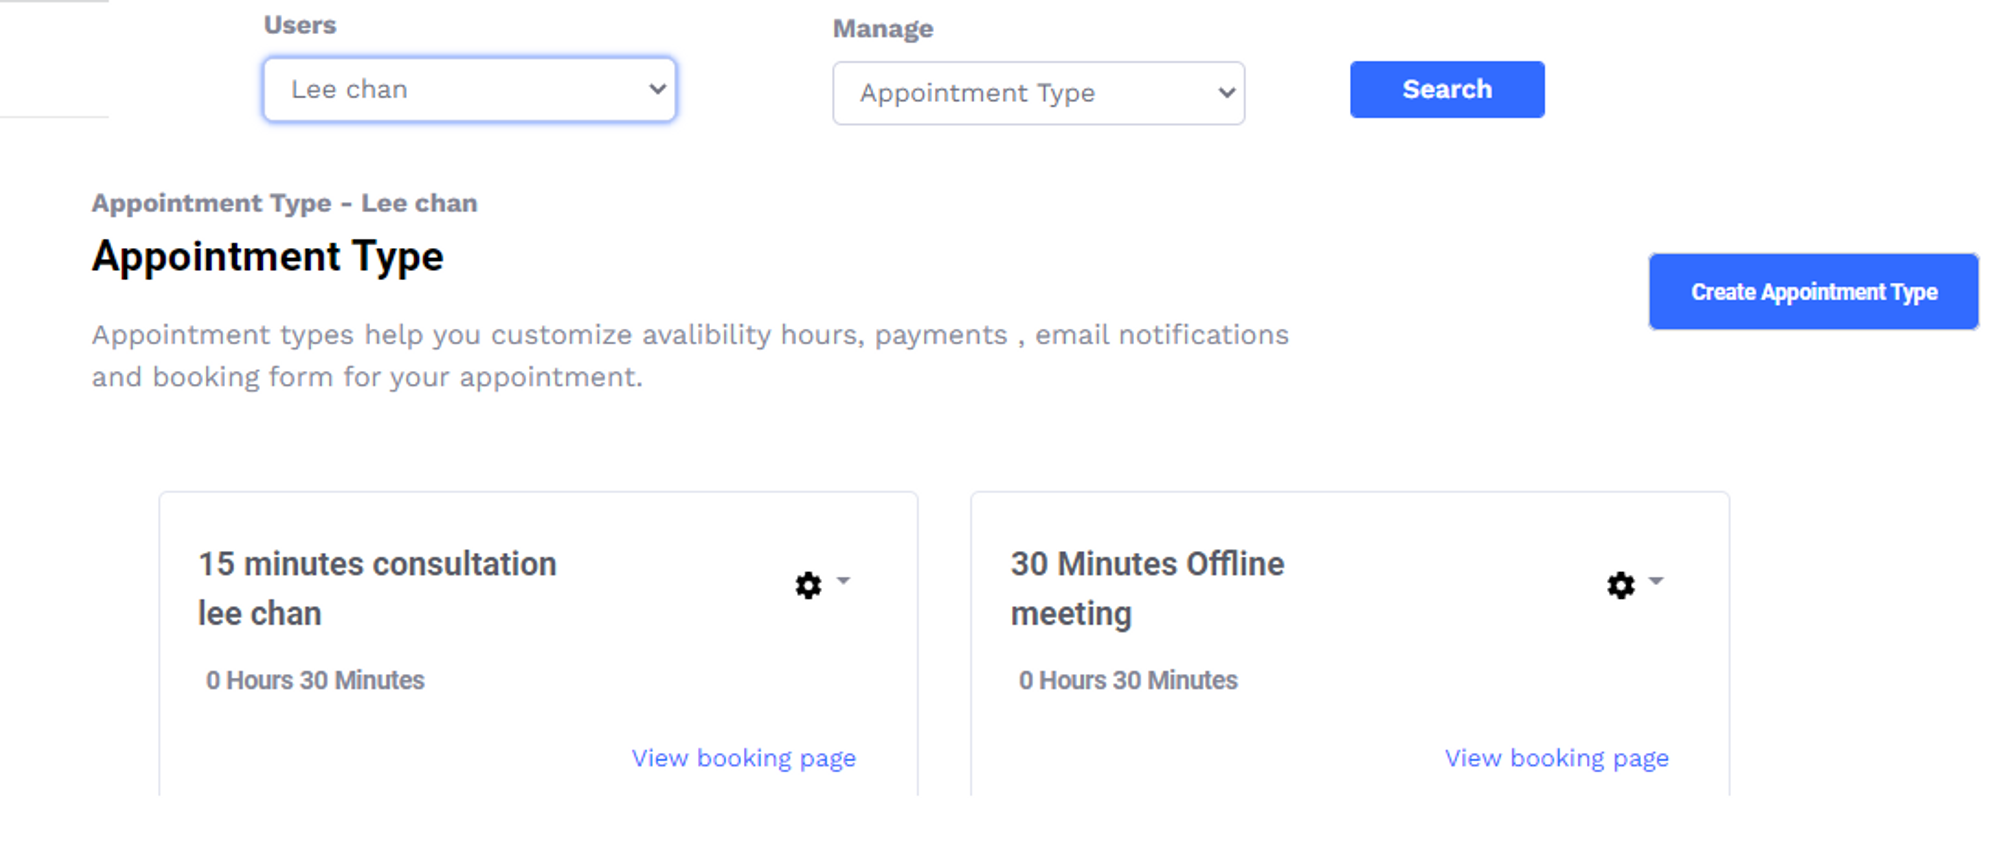Click duration text under 15 minutes consultation
2000x847 pixels.
point(315,680)
